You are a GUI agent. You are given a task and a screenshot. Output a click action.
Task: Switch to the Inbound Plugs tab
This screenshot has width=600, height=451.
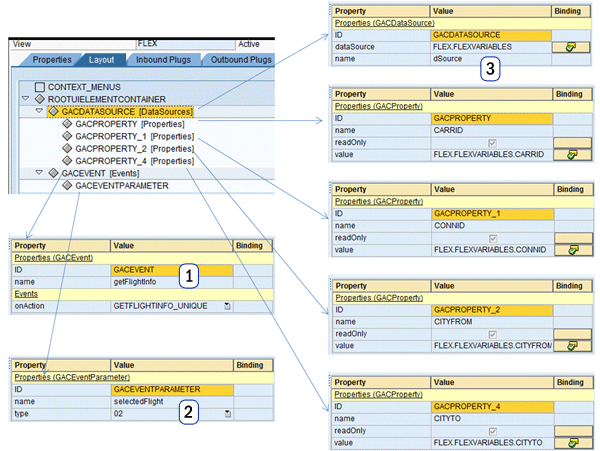coord(162,60)
